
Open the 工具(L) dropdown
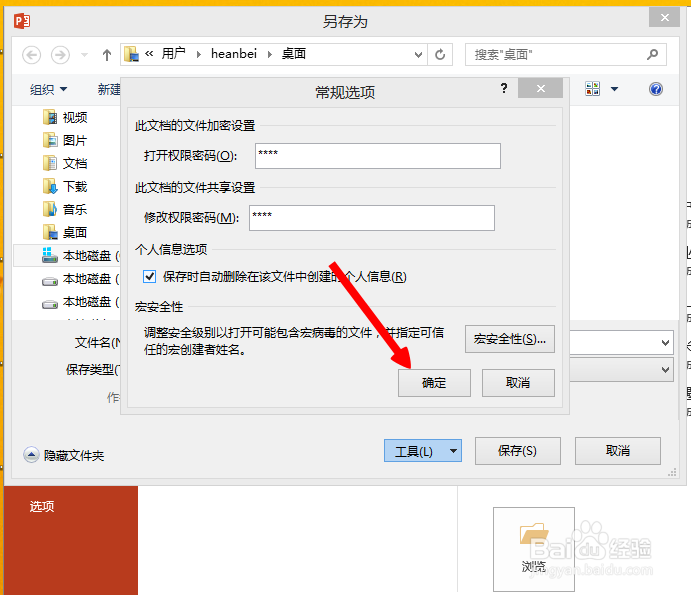pyautogui.click(x=423, y=451)
